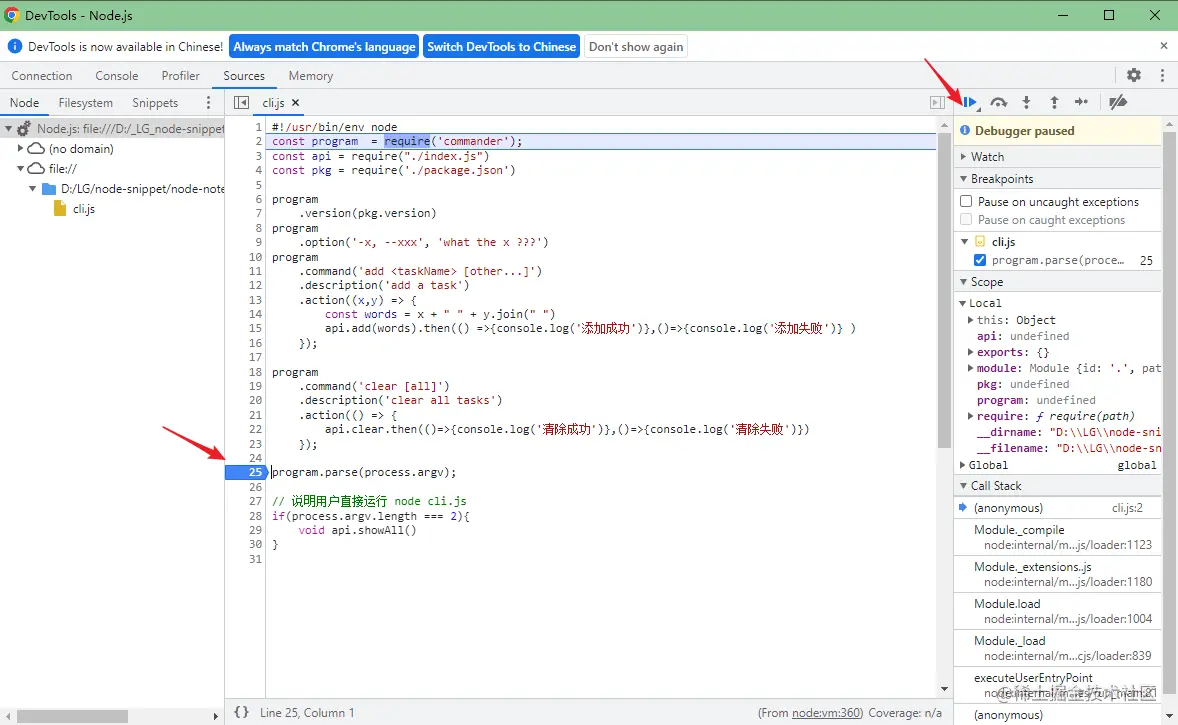The width and height of the screenshot is (1178, 725).
Task: Click the 'Line 25, Column 1' status text
Action: (307, 713)
